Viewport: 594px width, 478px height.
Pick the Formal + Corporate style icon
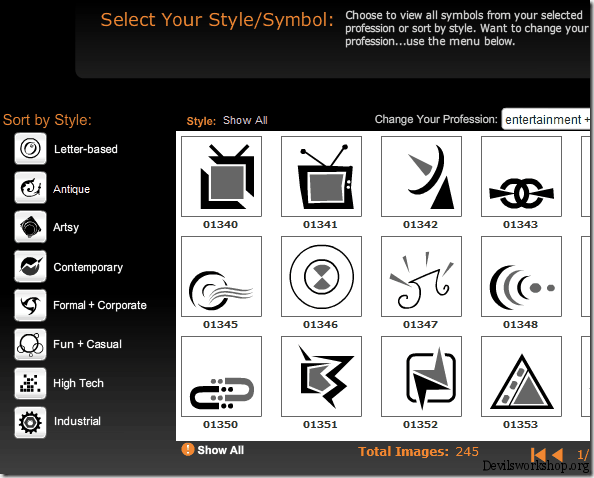(30, 305)
